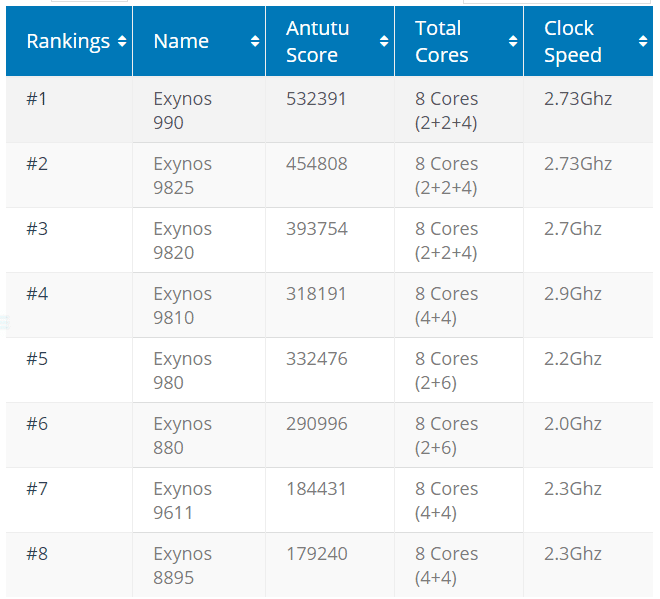Click the Clock Speed header label
The width and height of the screenshot is (660, 599).
click(573, 41)
